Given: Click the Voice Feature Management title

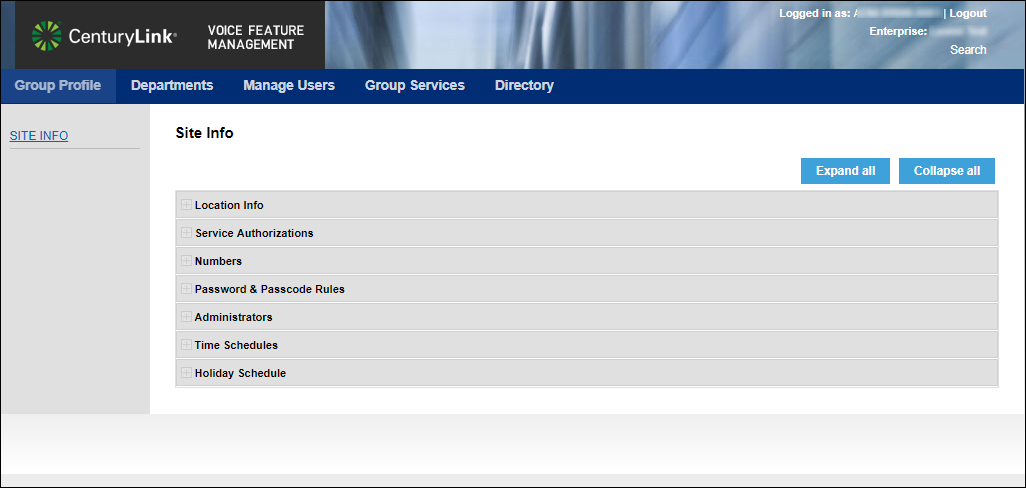Looking at the screenshot, I should pos(256,37).
